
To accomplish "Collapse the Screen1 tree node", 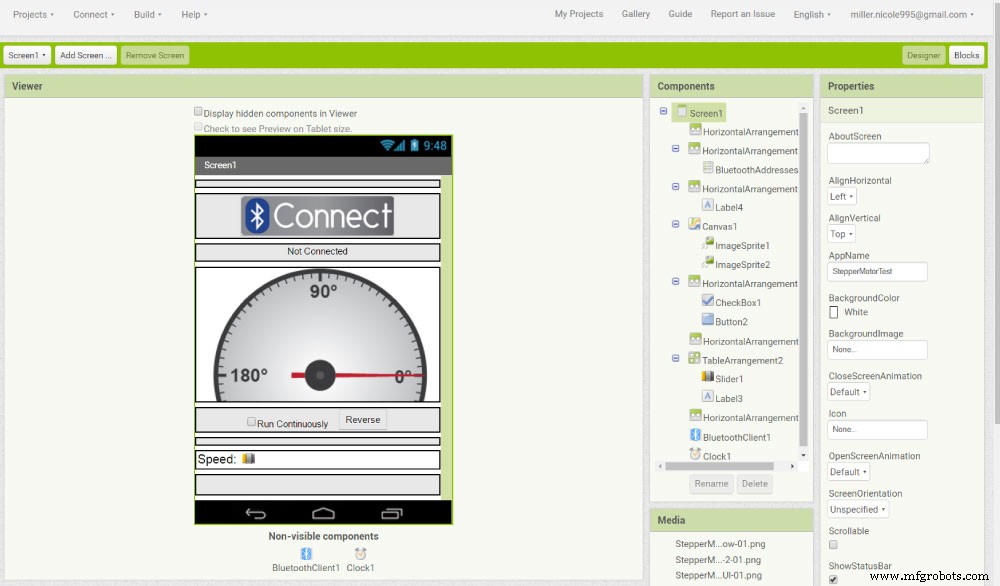I will (662, 112).
